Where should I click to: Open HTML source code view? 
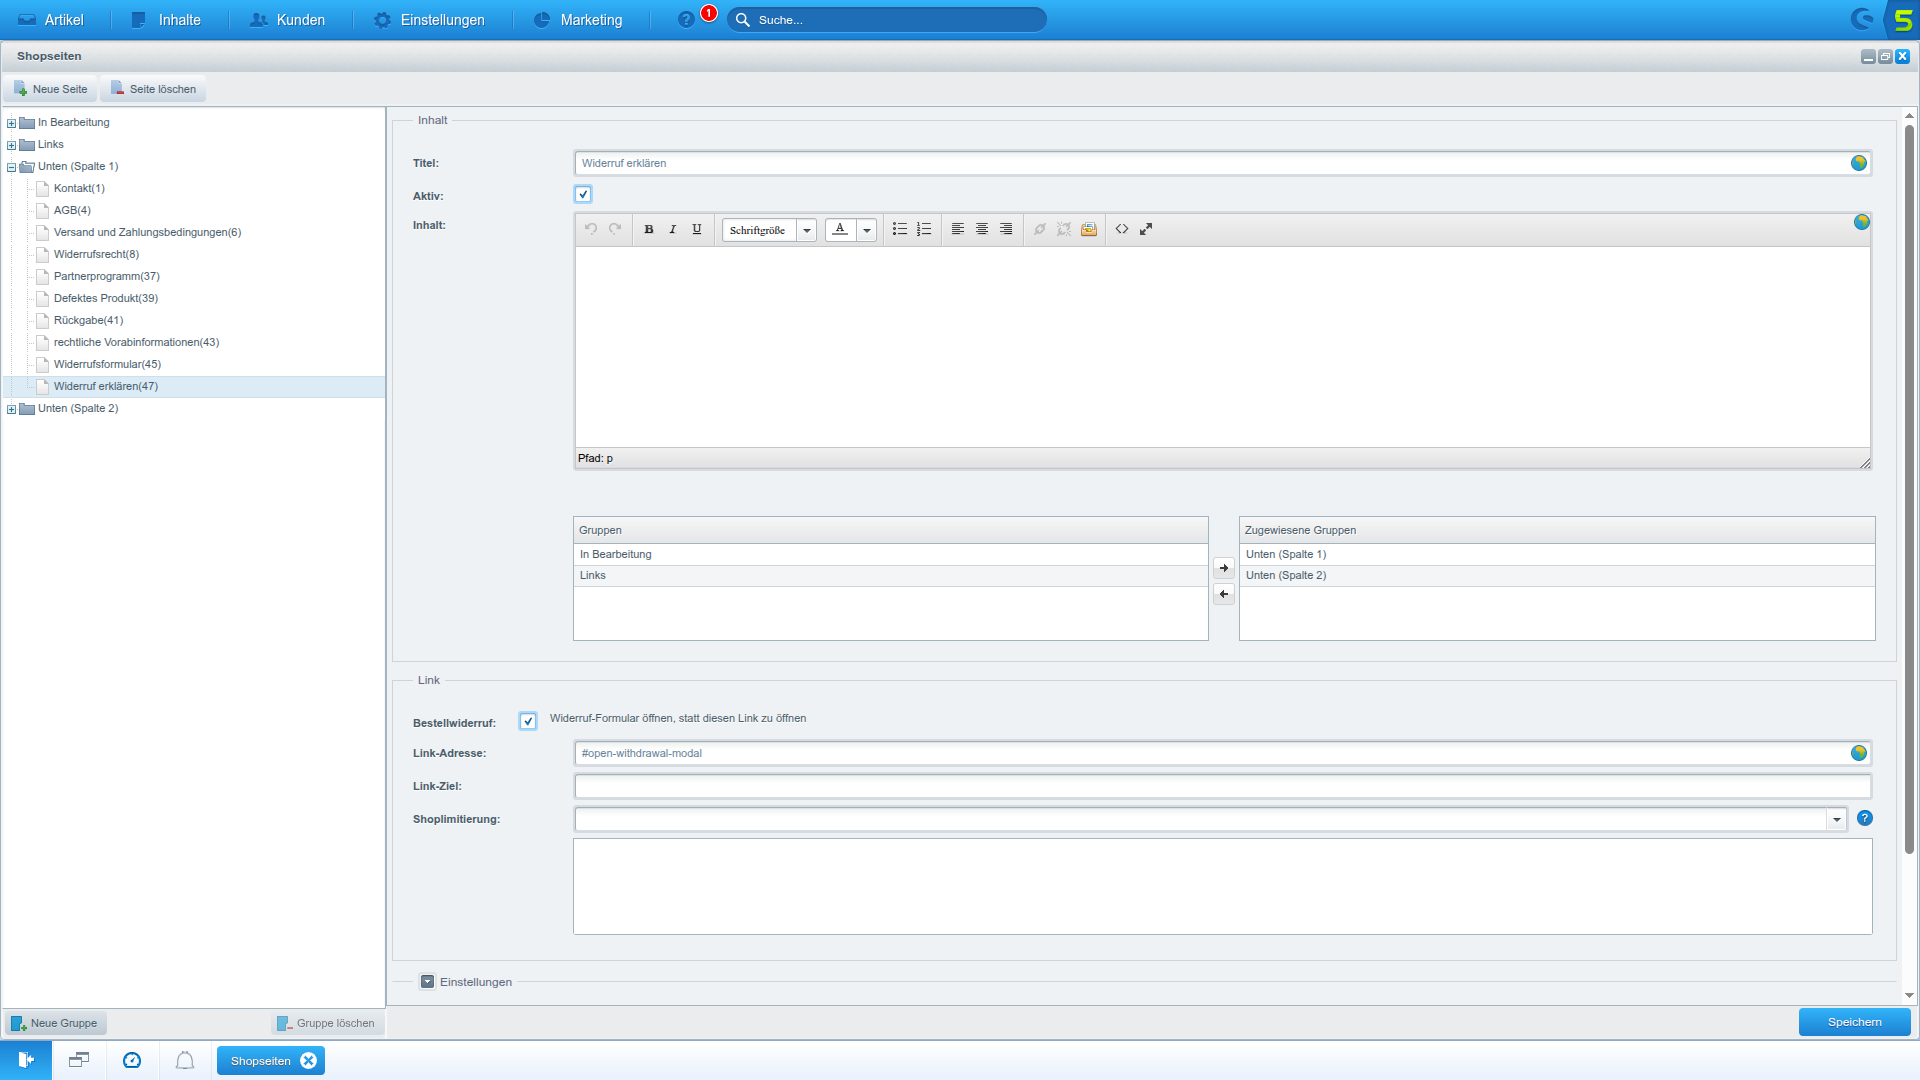pos(1122,229)
